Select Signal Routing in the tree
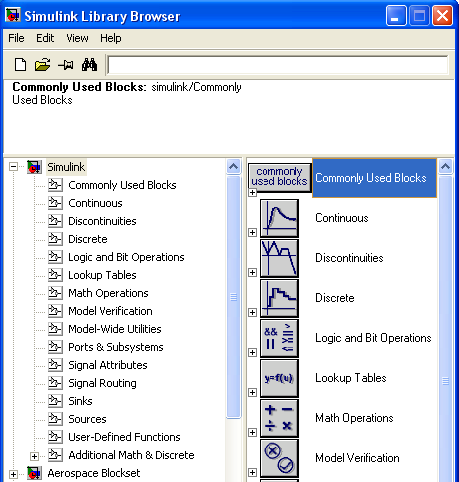 coord(102,383)
